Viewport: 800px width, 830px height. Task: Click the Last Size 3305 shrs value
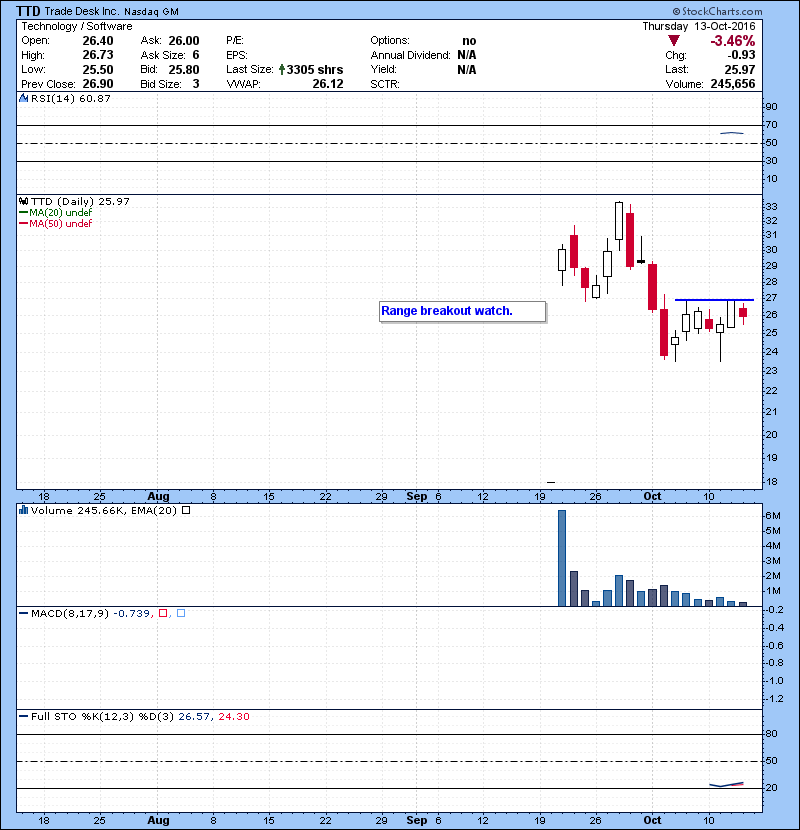click(314, 69)
